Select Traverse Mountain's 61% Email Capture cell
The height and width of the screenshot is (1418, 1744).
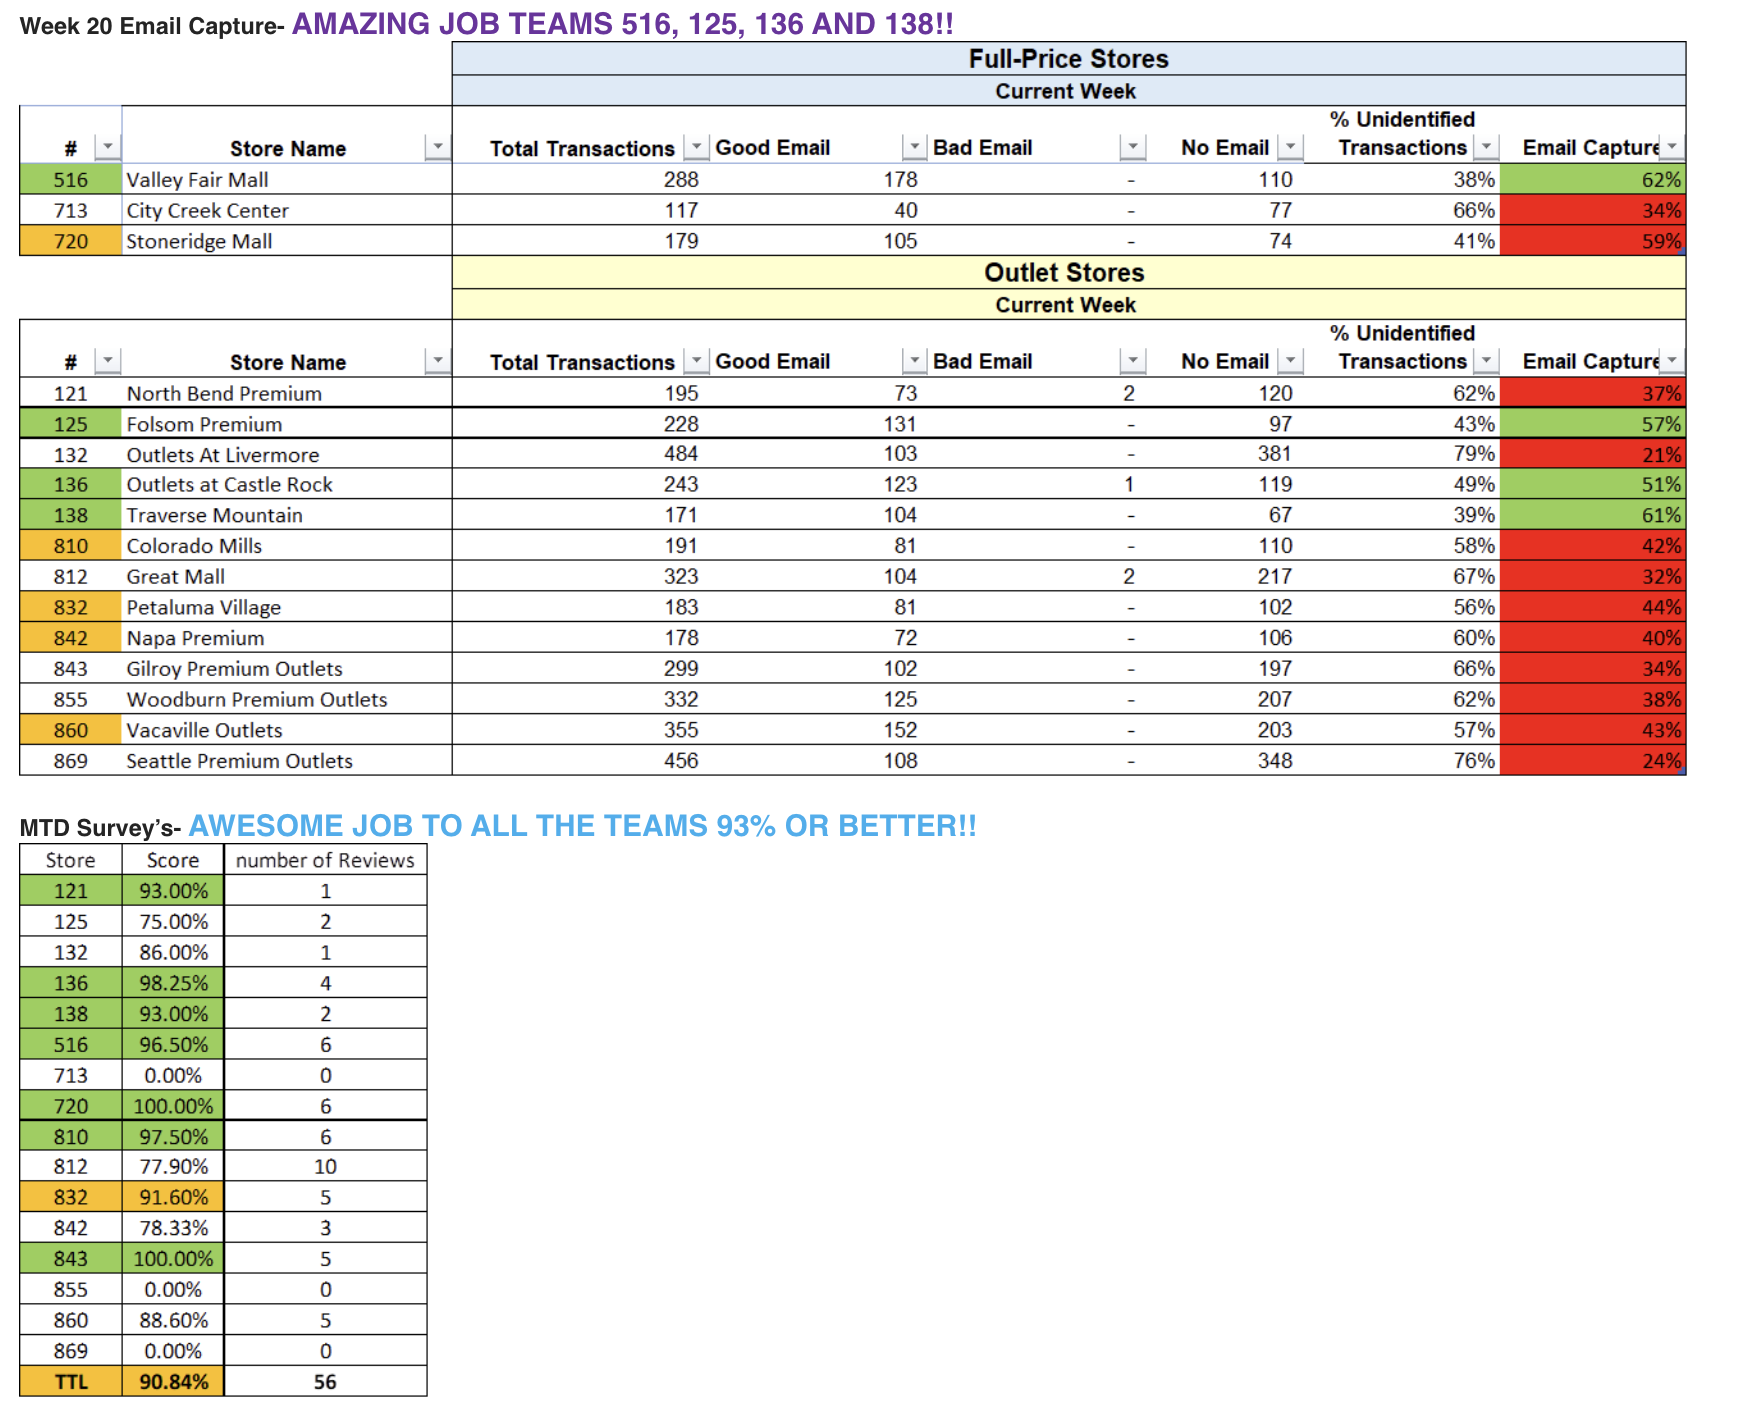click(x=1593, y=515)
